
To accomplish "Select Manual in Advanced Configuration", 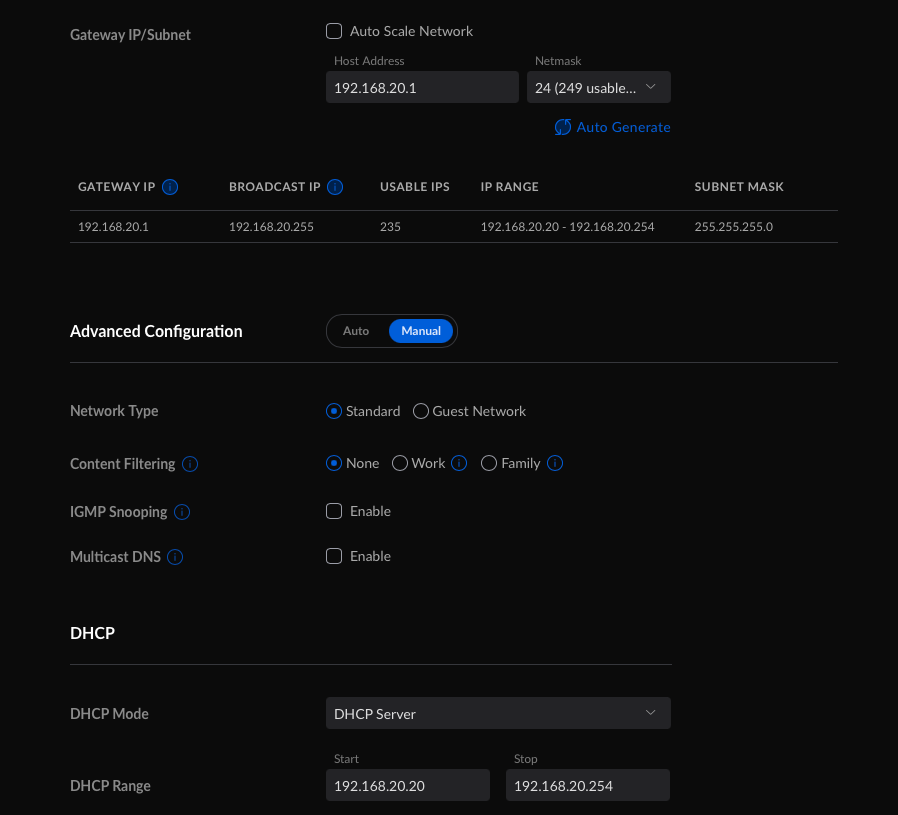I will click(x=421, y=331).
